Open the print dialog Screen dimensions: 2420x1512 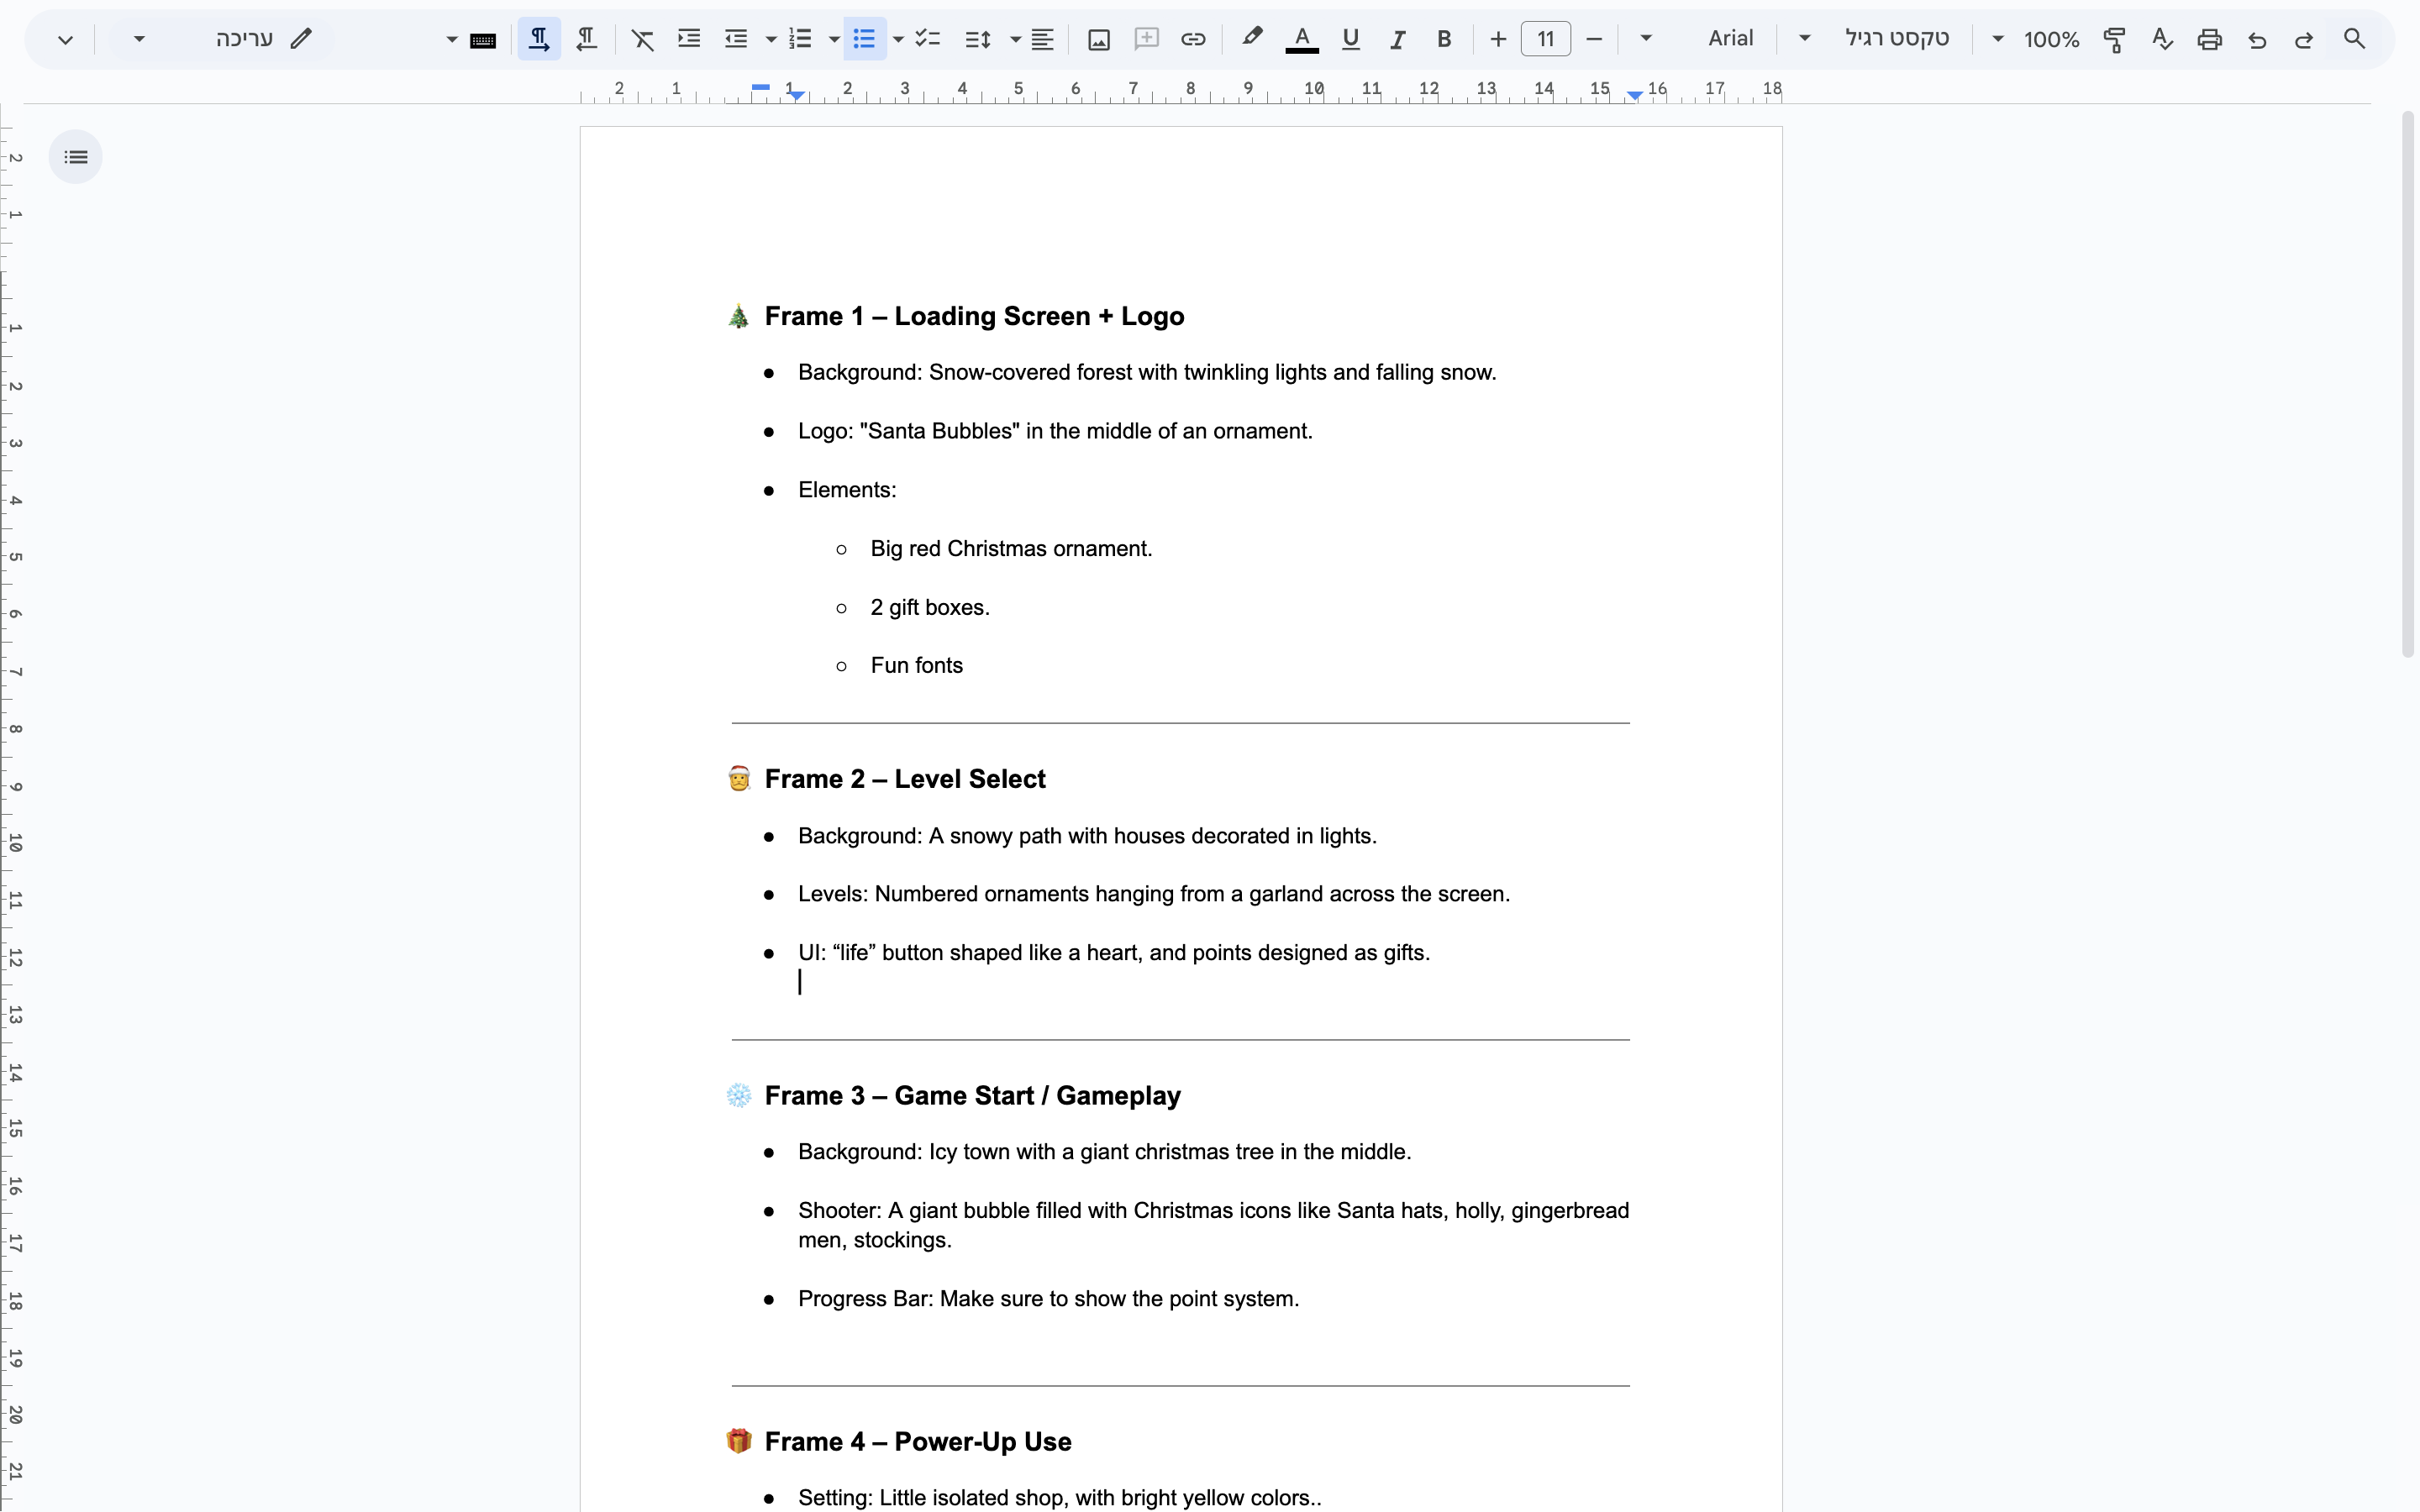point(2209,39)
